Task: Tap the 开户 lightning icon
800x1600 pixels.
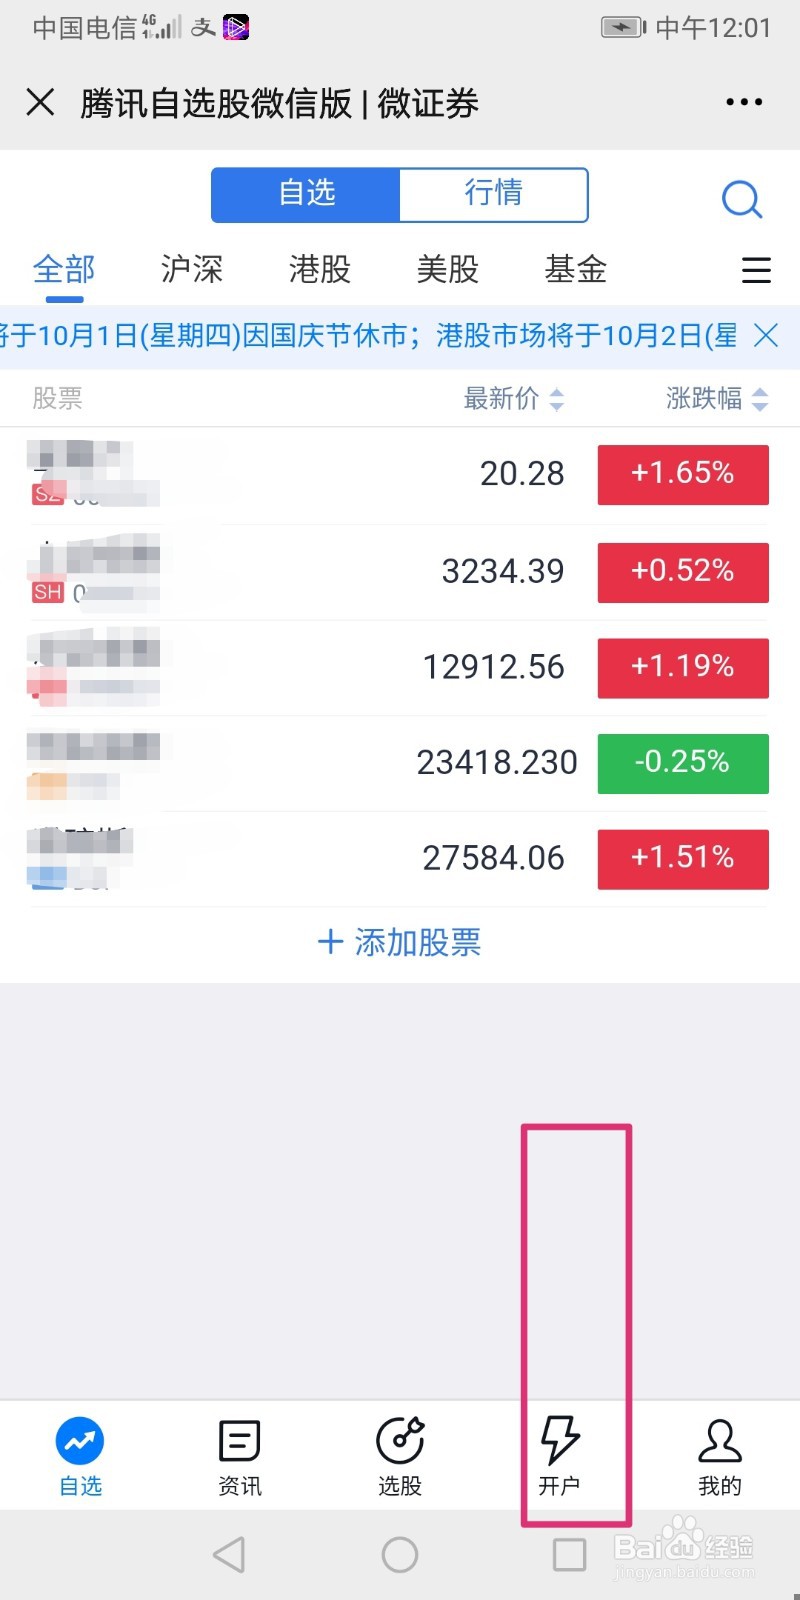Action: pyautogui.click(x=560, y=1441)
